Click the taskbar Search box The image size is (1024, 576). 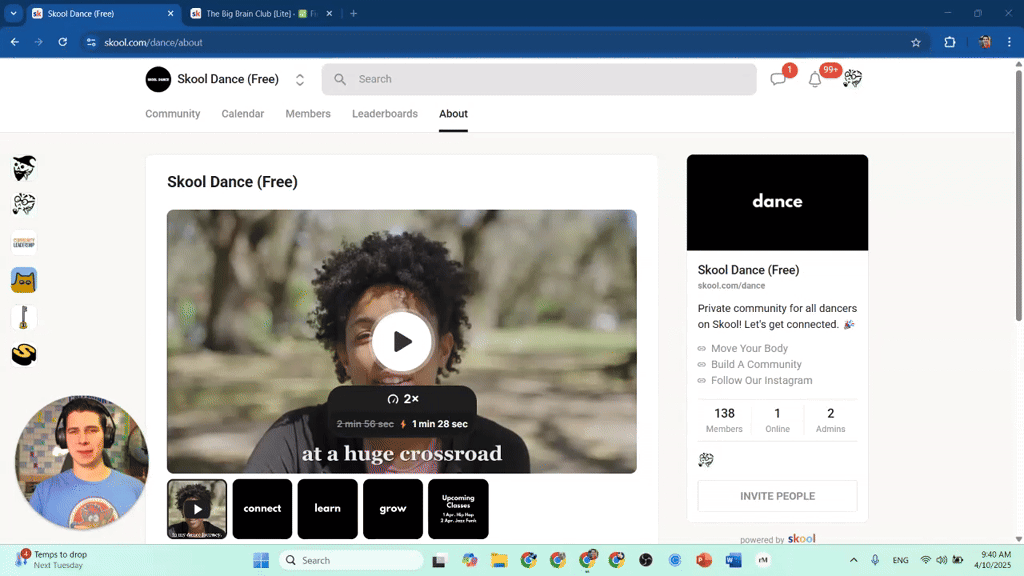351,560
